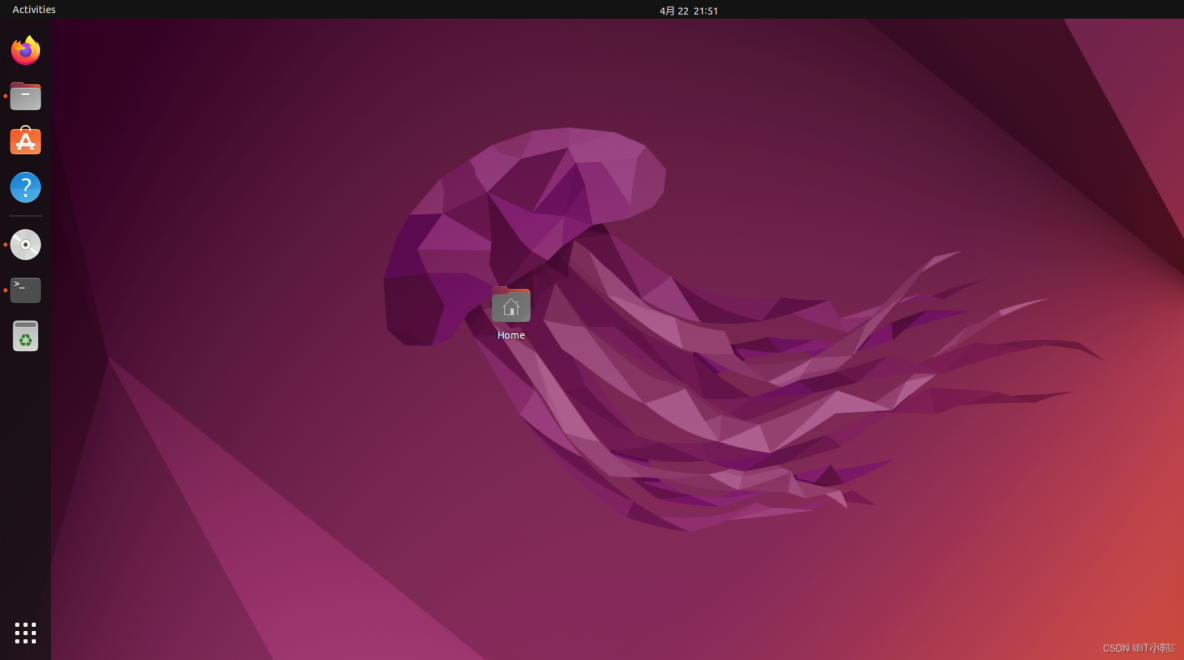This screenshot has width=1184, height=660.
Task: Open the Terminal from the dock
Action: [25, 290]
